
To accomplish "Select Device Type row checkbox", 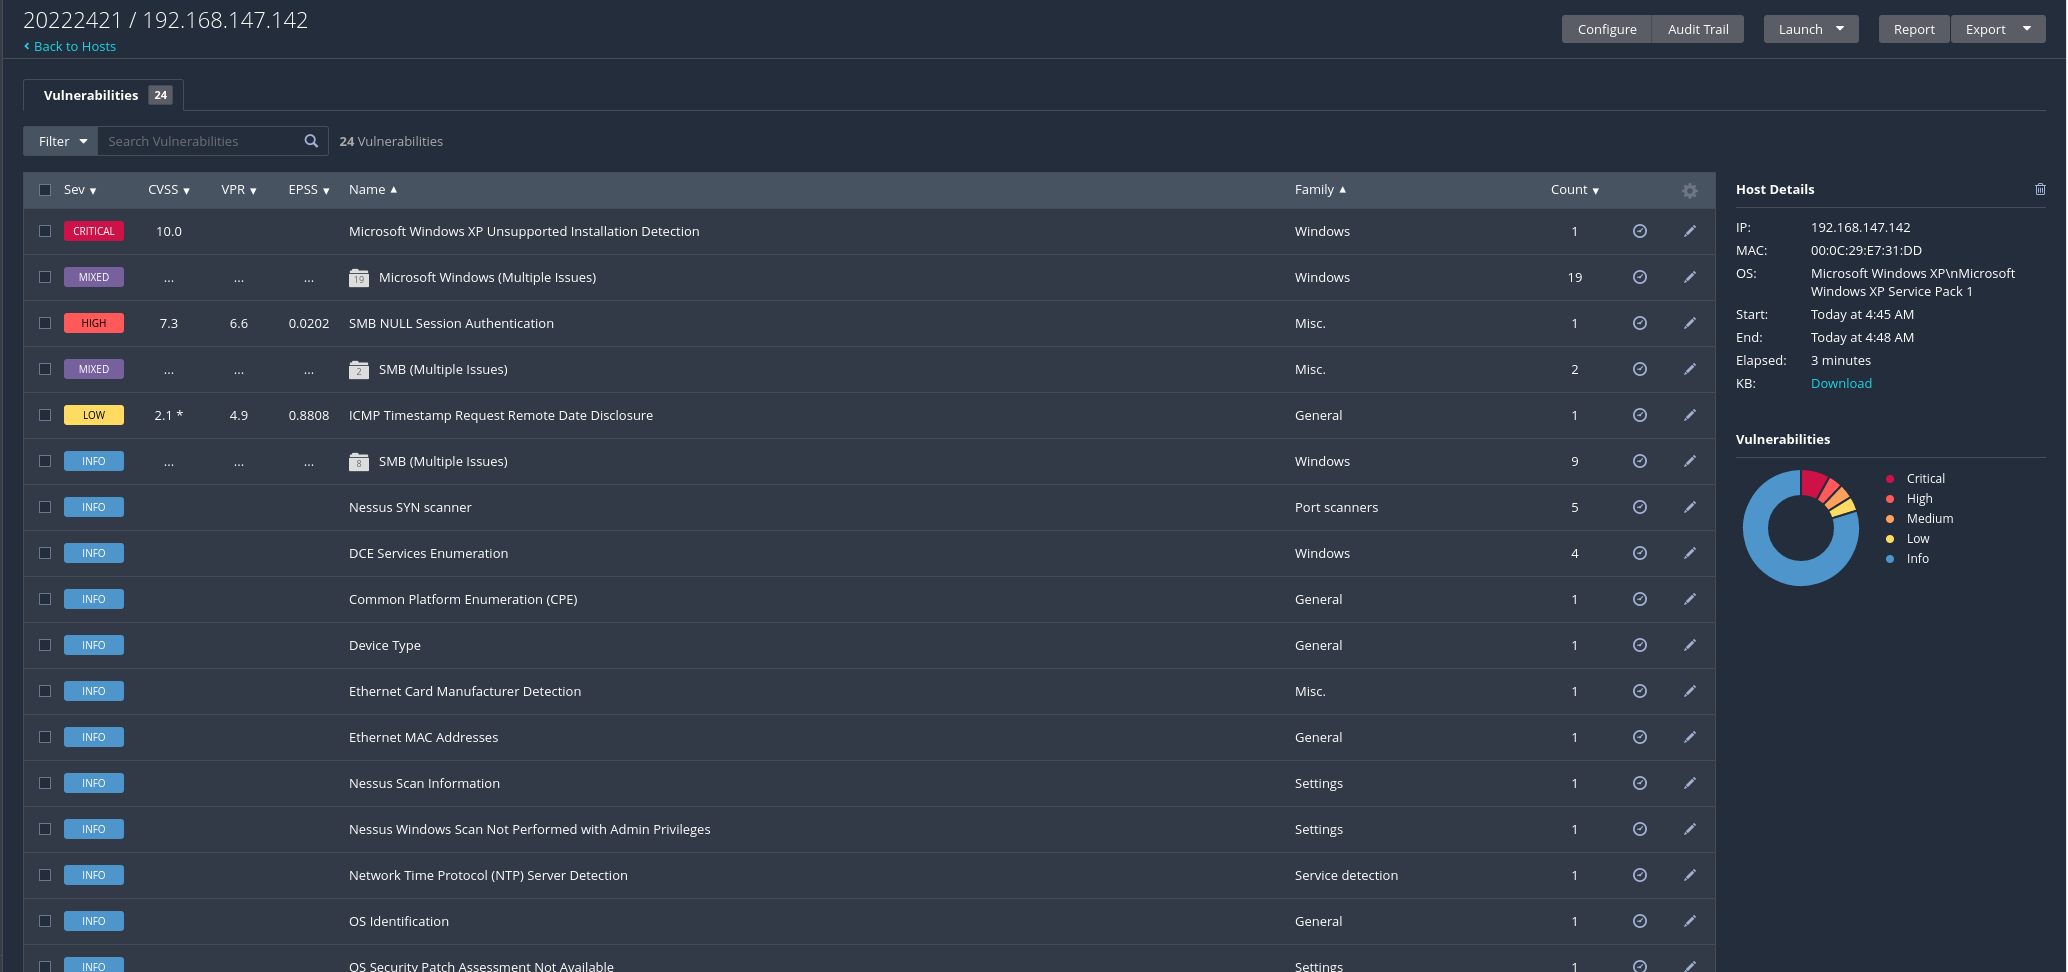I will pos(45,645).
